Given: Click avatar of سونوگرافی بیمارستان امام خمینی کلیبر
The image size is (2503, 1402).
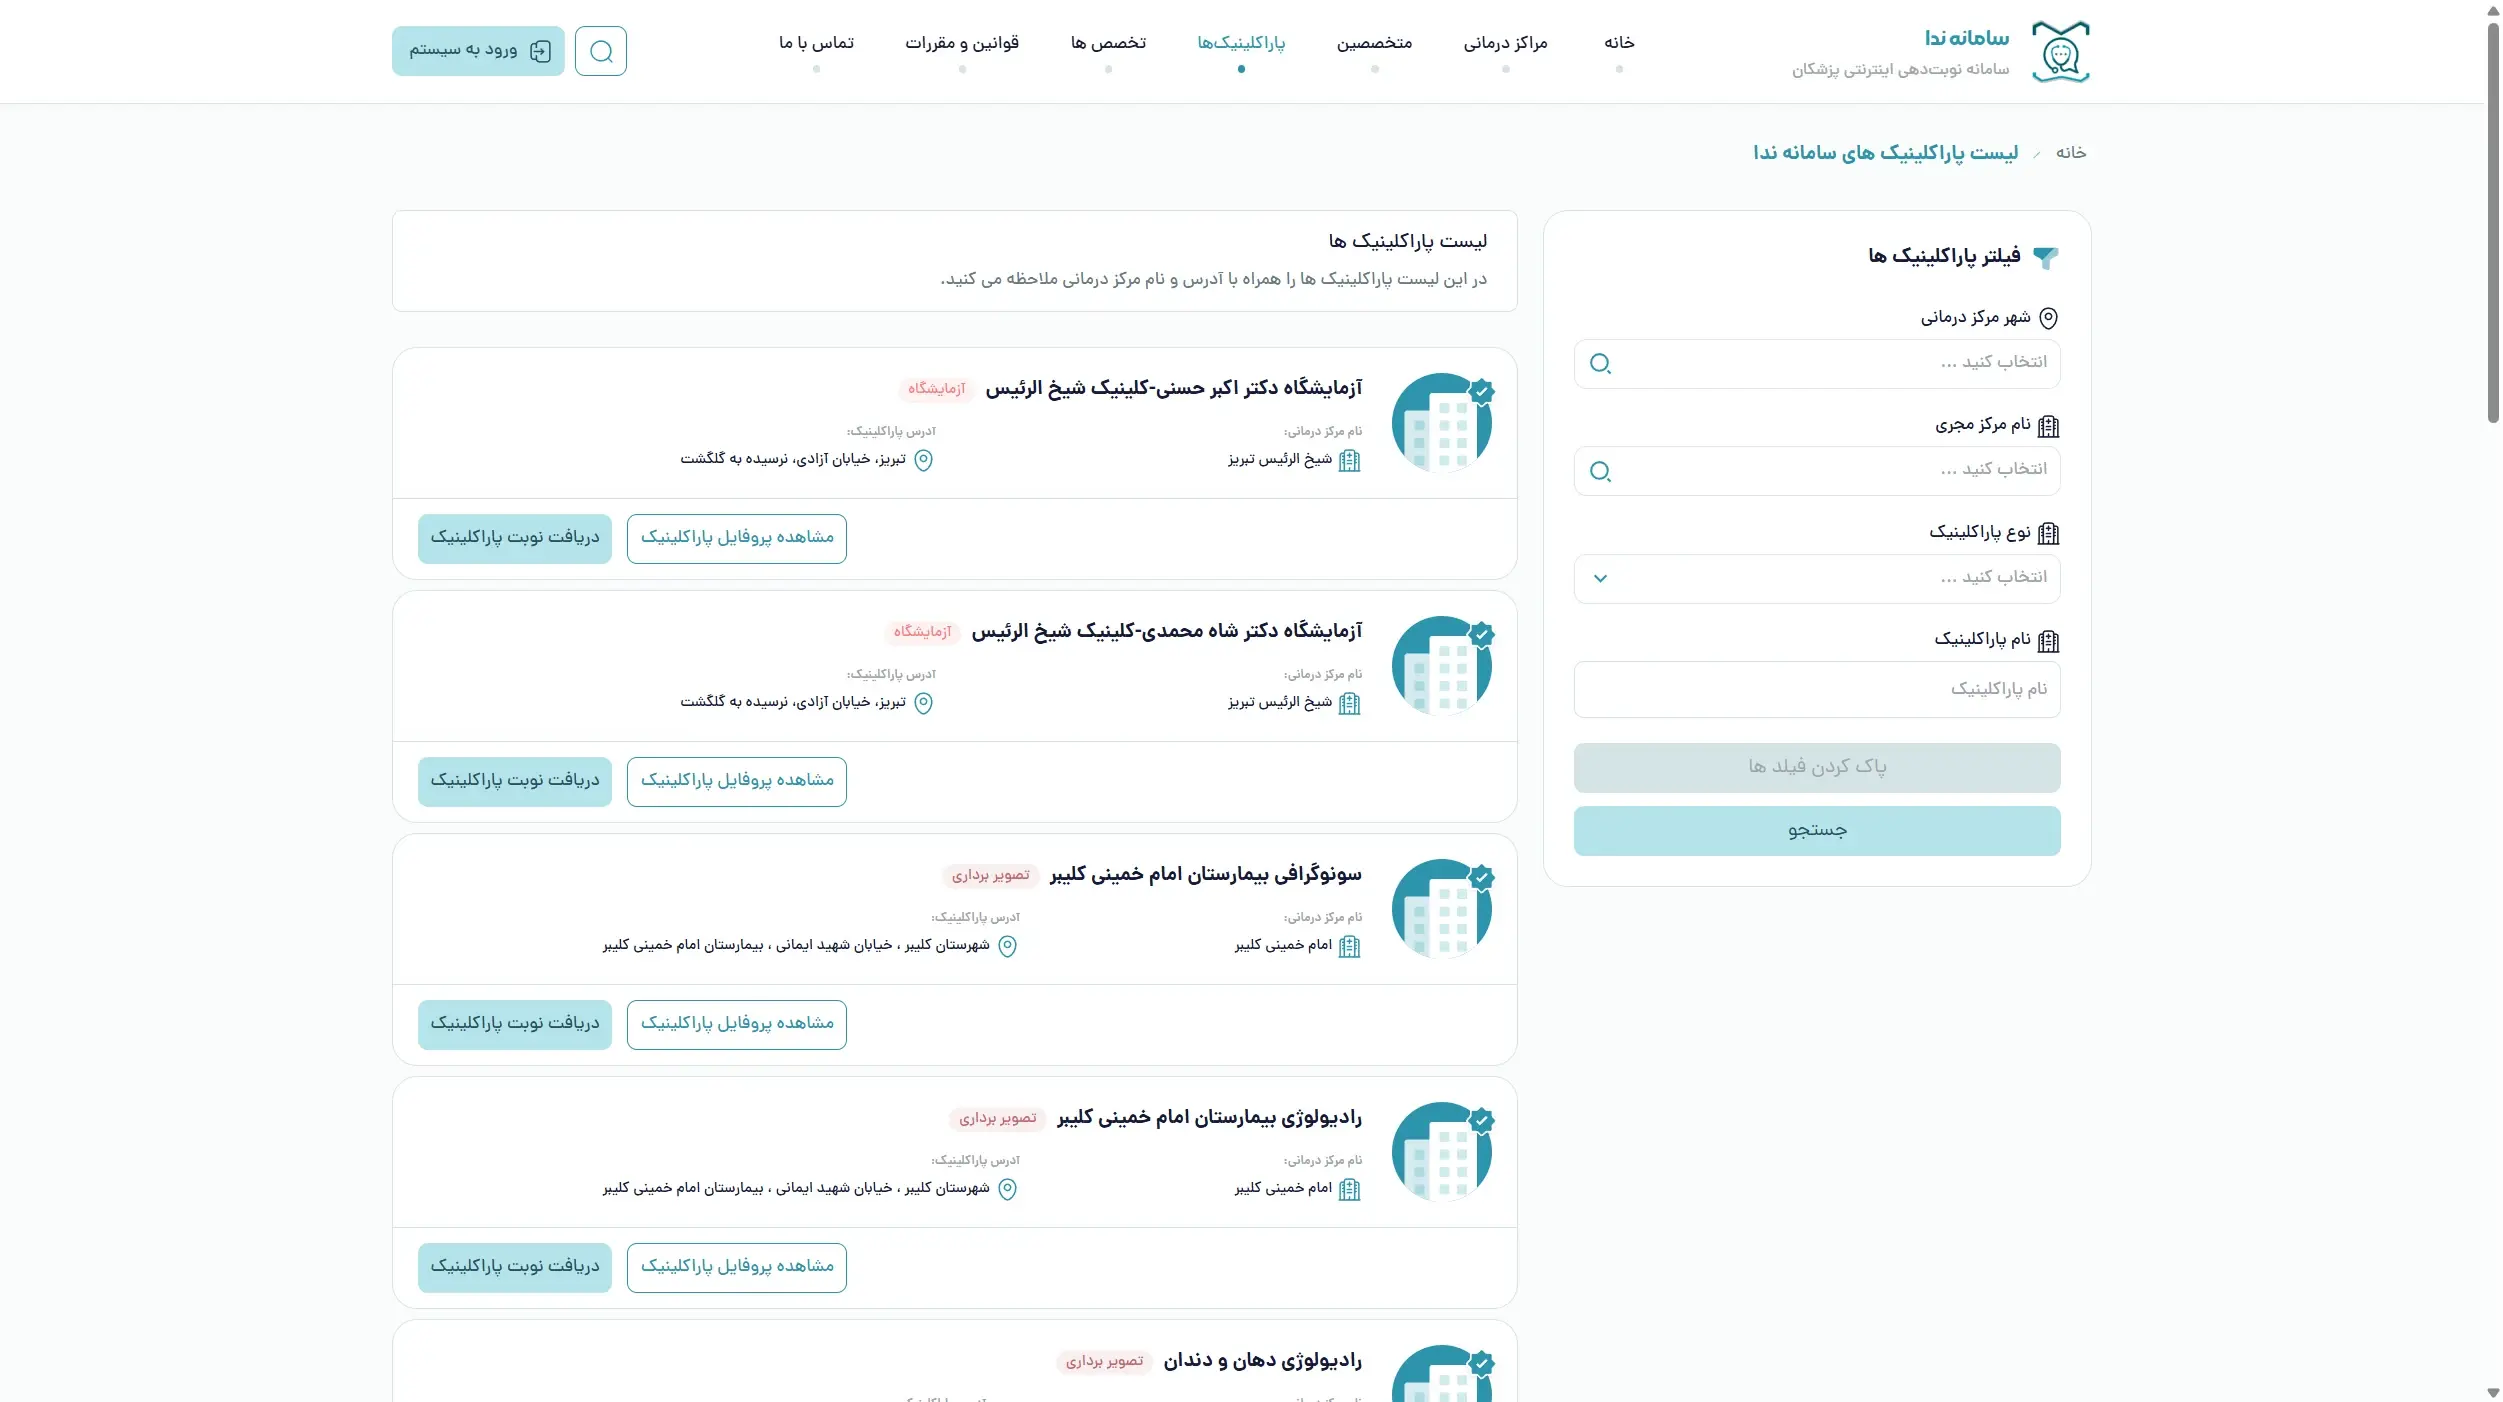Looking at the screenshot, I should [x=1441, y=909].
